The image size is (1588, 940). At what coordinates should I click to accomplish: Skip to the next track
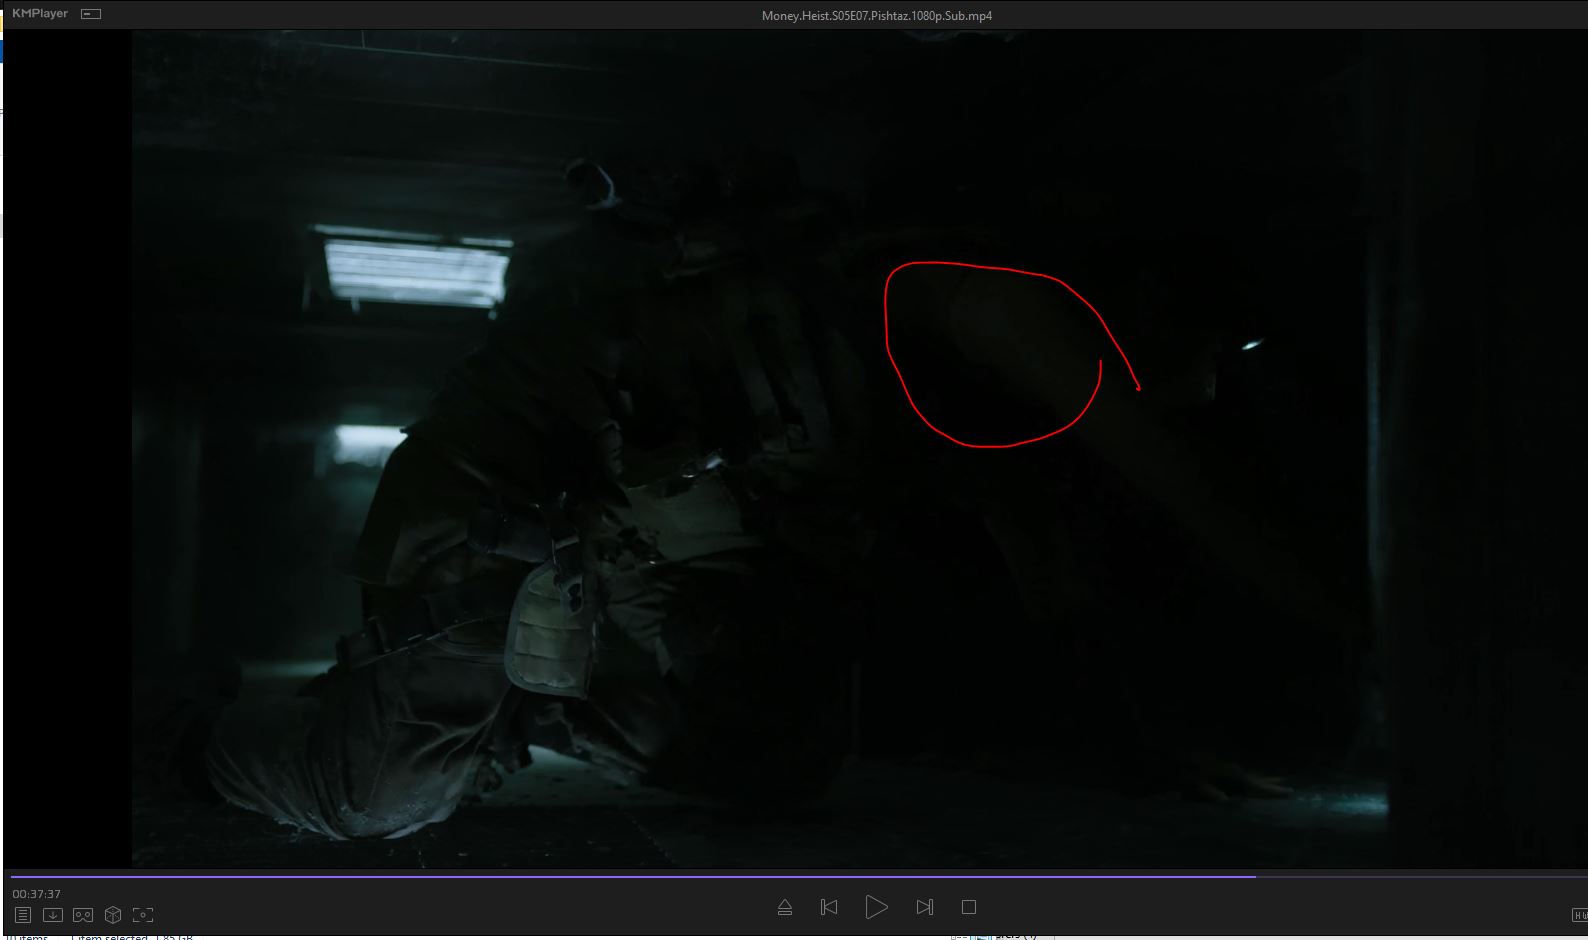pos(924,907)
